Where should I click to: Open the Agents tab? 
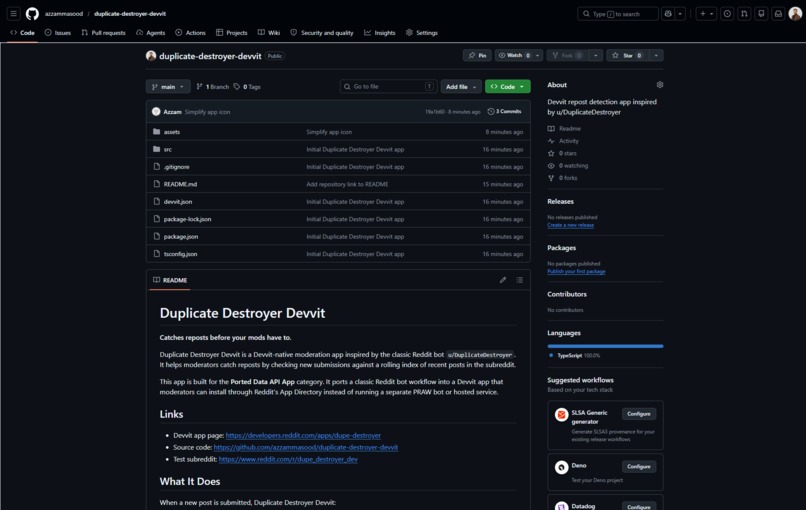click(x=151, y=33)
